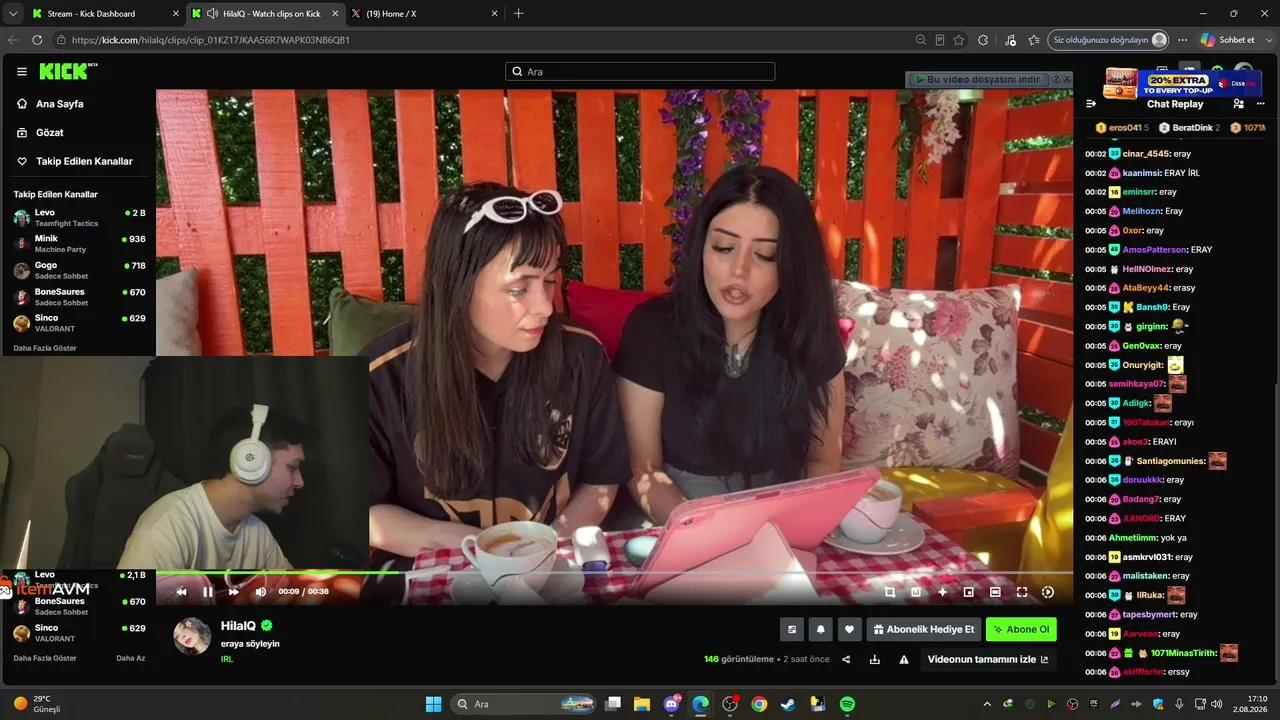Collapse the Chat Replay panel
Viewport: 1280px width, 720px height.
tap(1091, 104)
